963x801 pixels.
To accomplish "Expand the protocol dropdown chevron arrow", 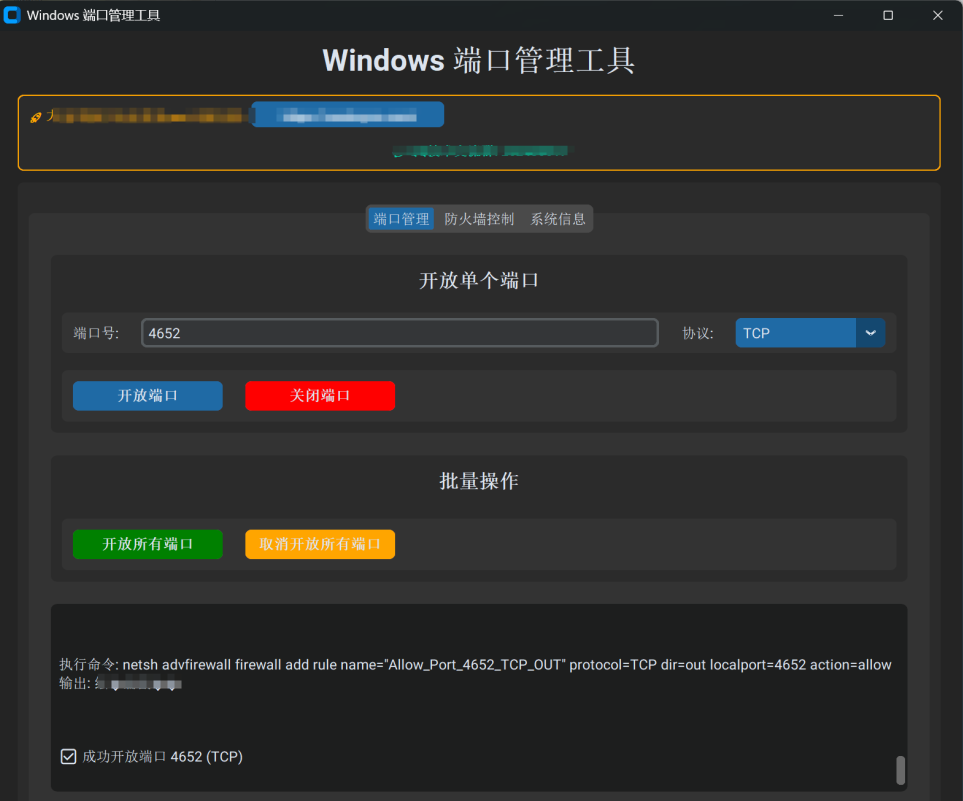I will pyautogui.click(x=870, y=333).
